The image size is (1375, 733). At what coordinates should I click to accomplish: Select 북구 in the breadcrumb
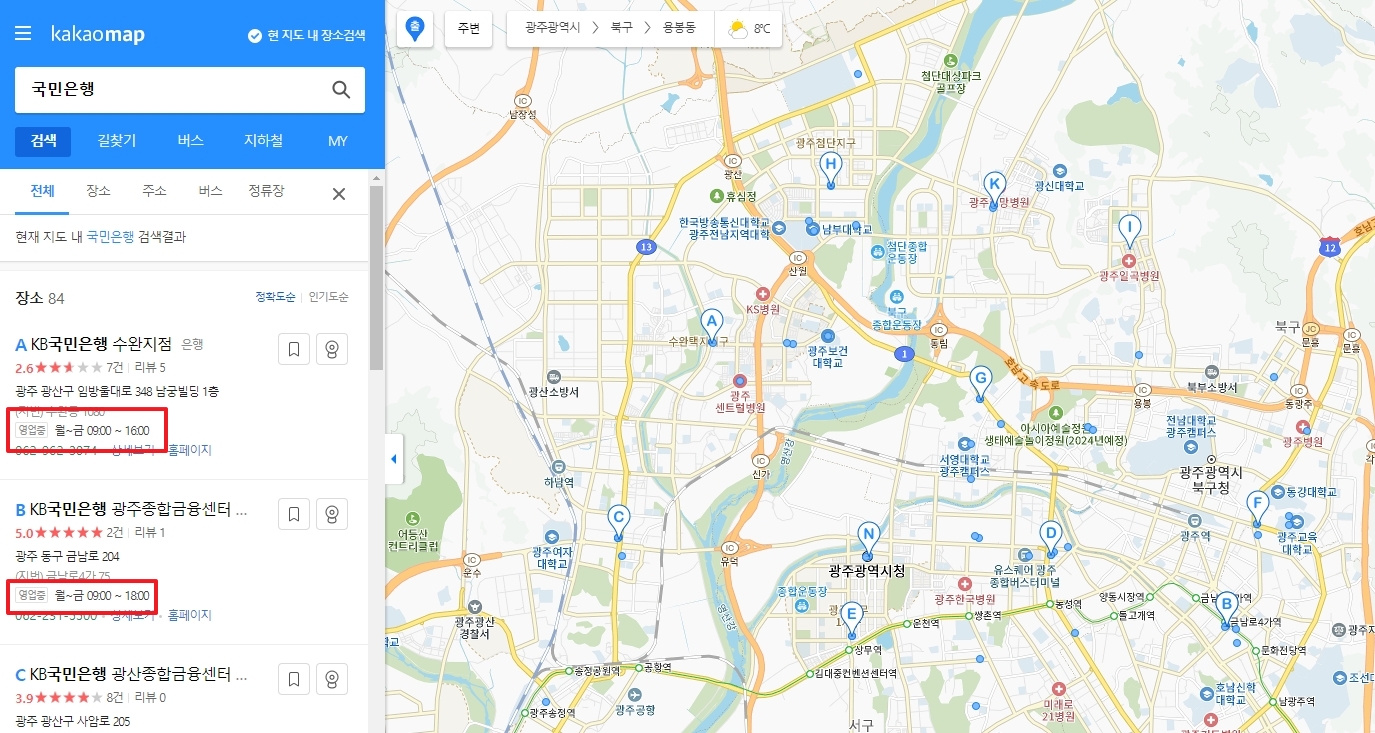[621, 29]
